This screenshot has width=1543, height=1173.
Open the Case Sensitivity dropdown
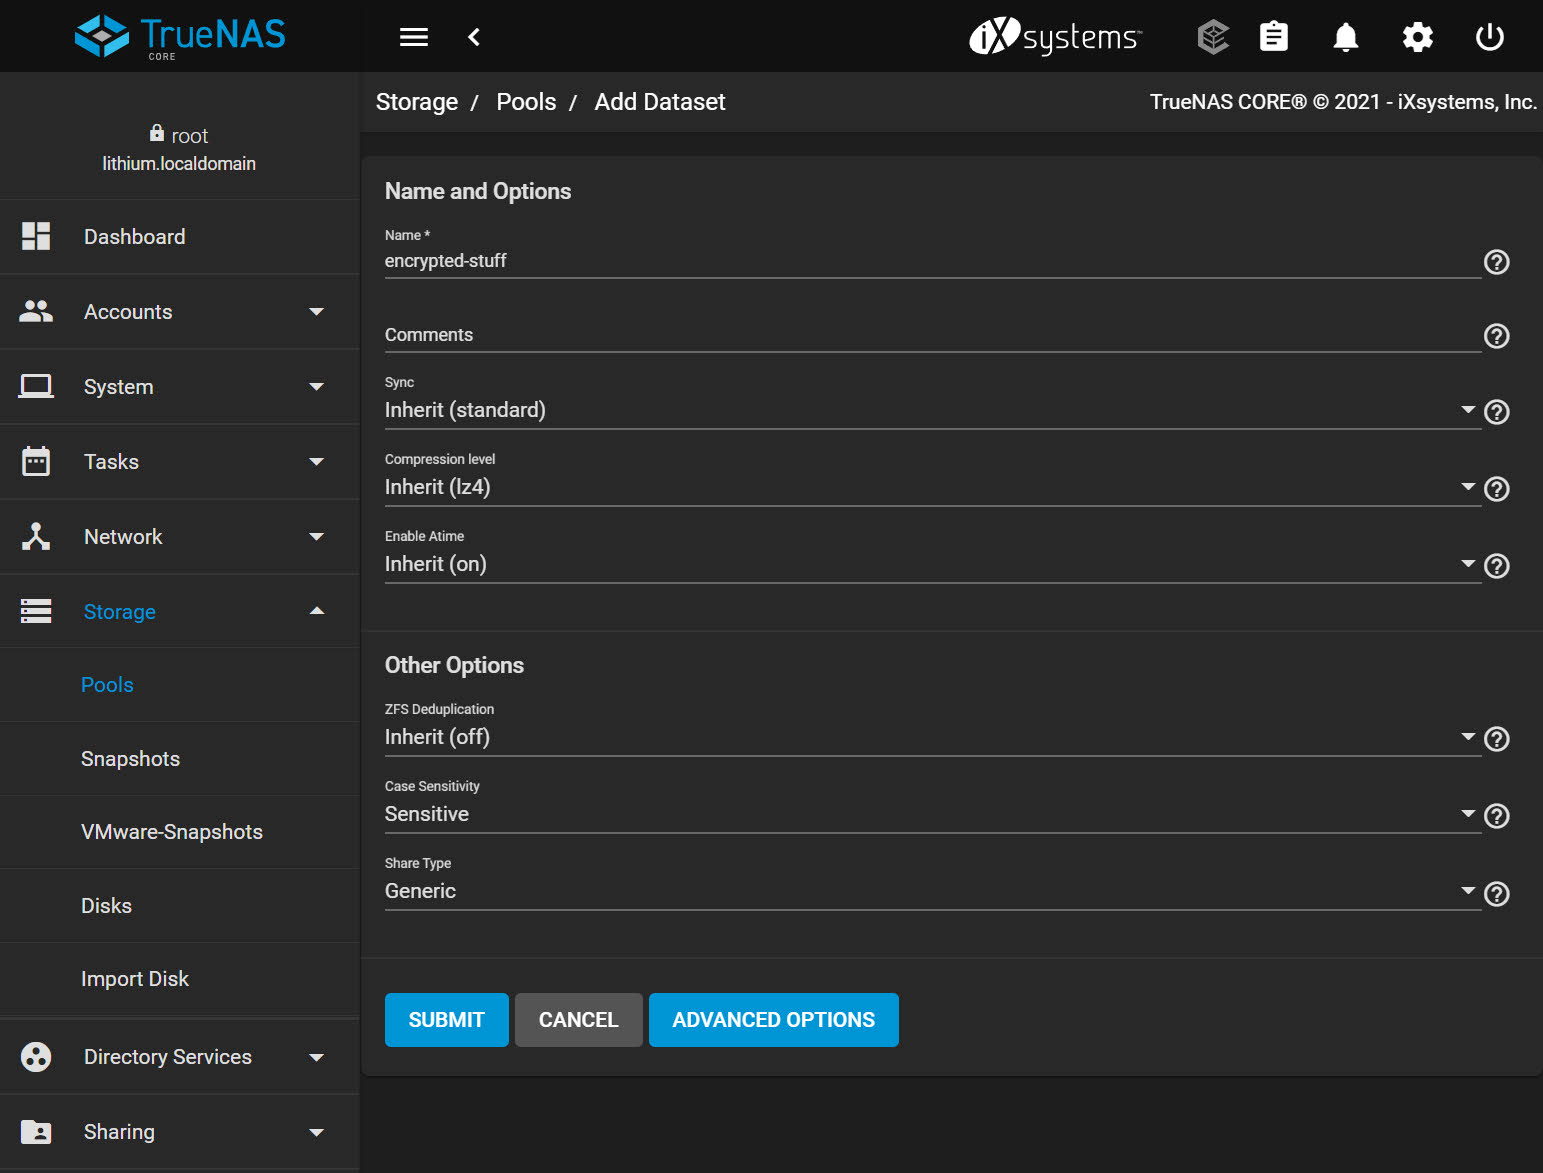click(x=932, y=814)
